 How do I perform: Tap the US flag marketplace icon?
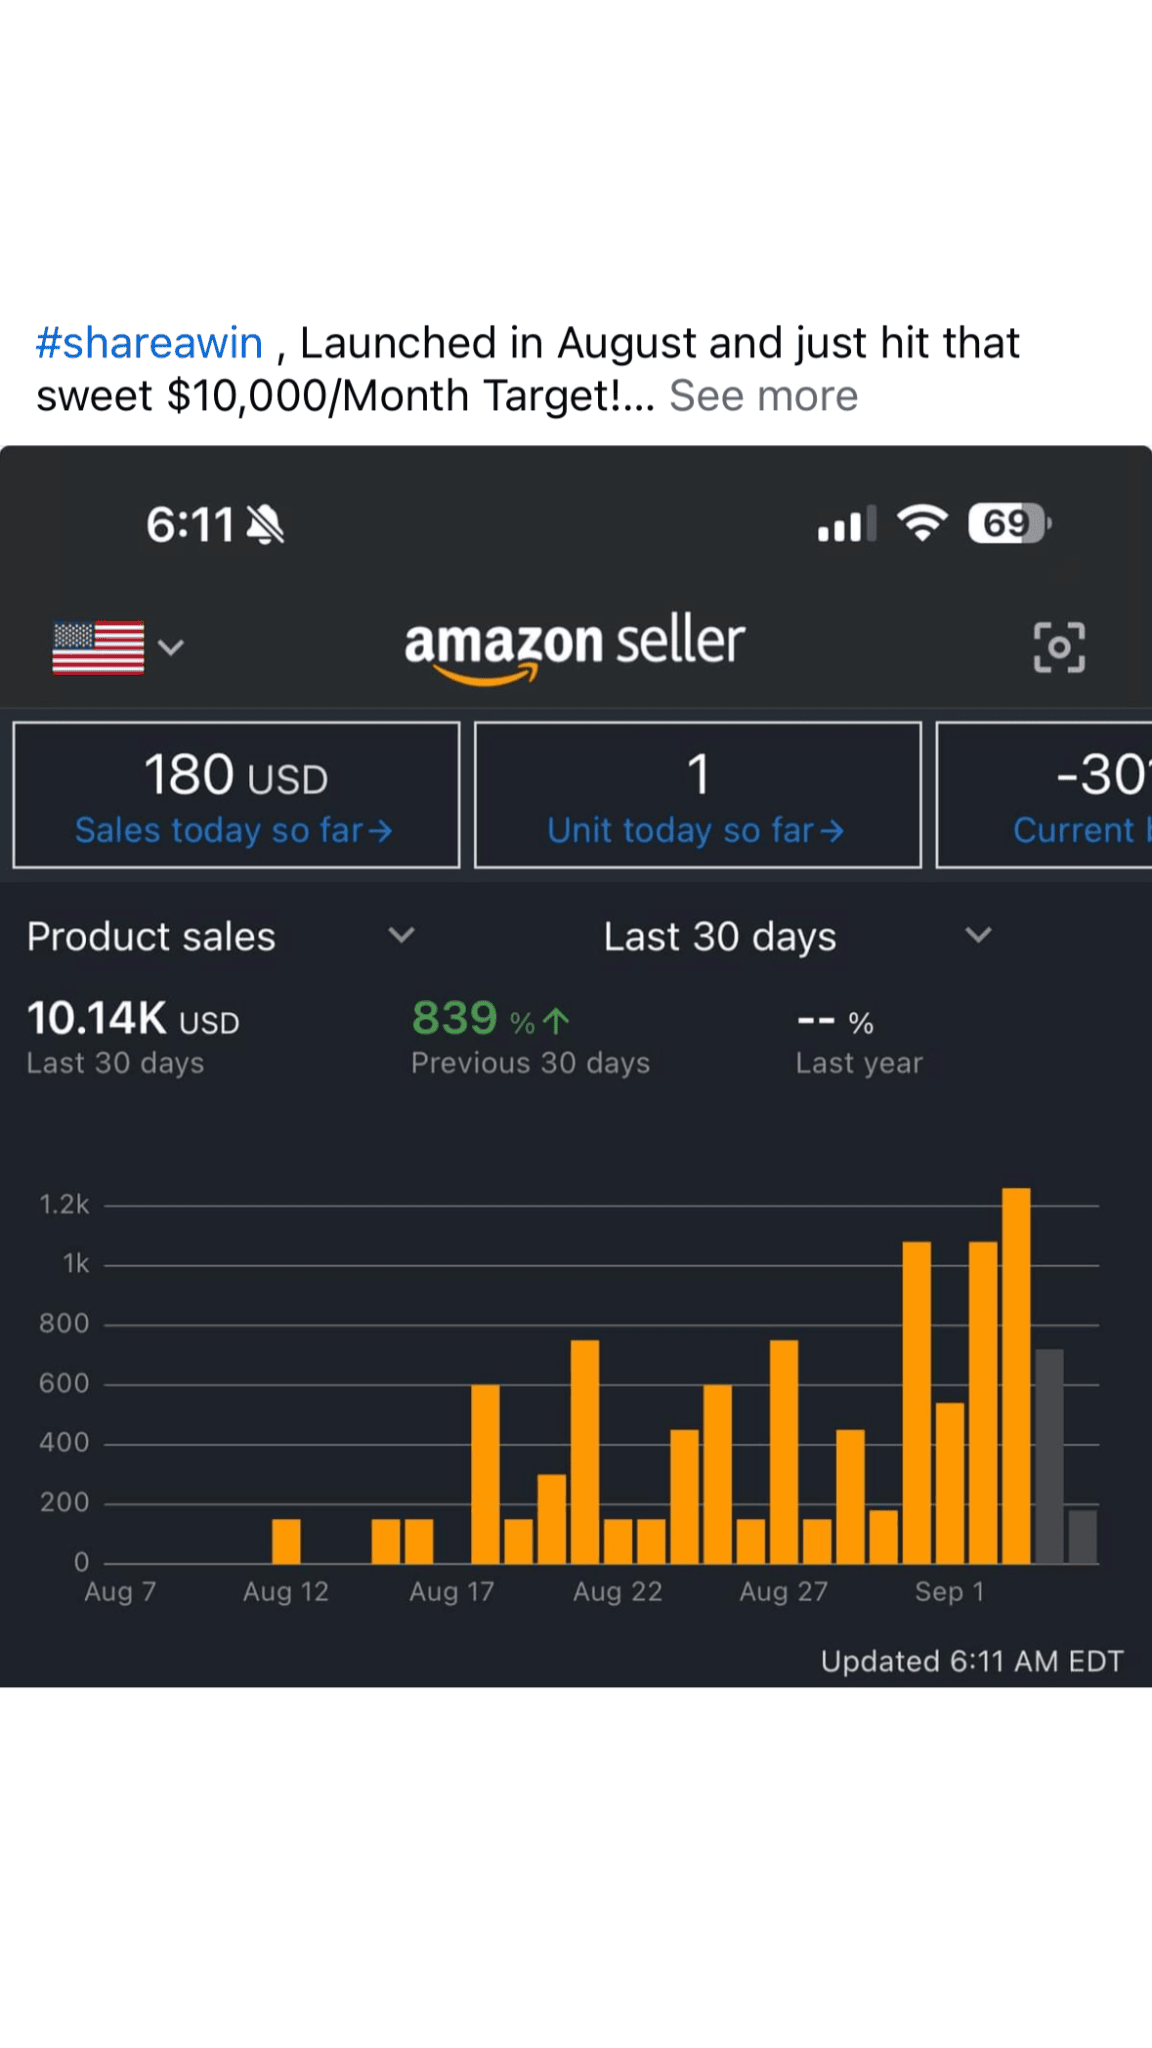click(98, 647)
